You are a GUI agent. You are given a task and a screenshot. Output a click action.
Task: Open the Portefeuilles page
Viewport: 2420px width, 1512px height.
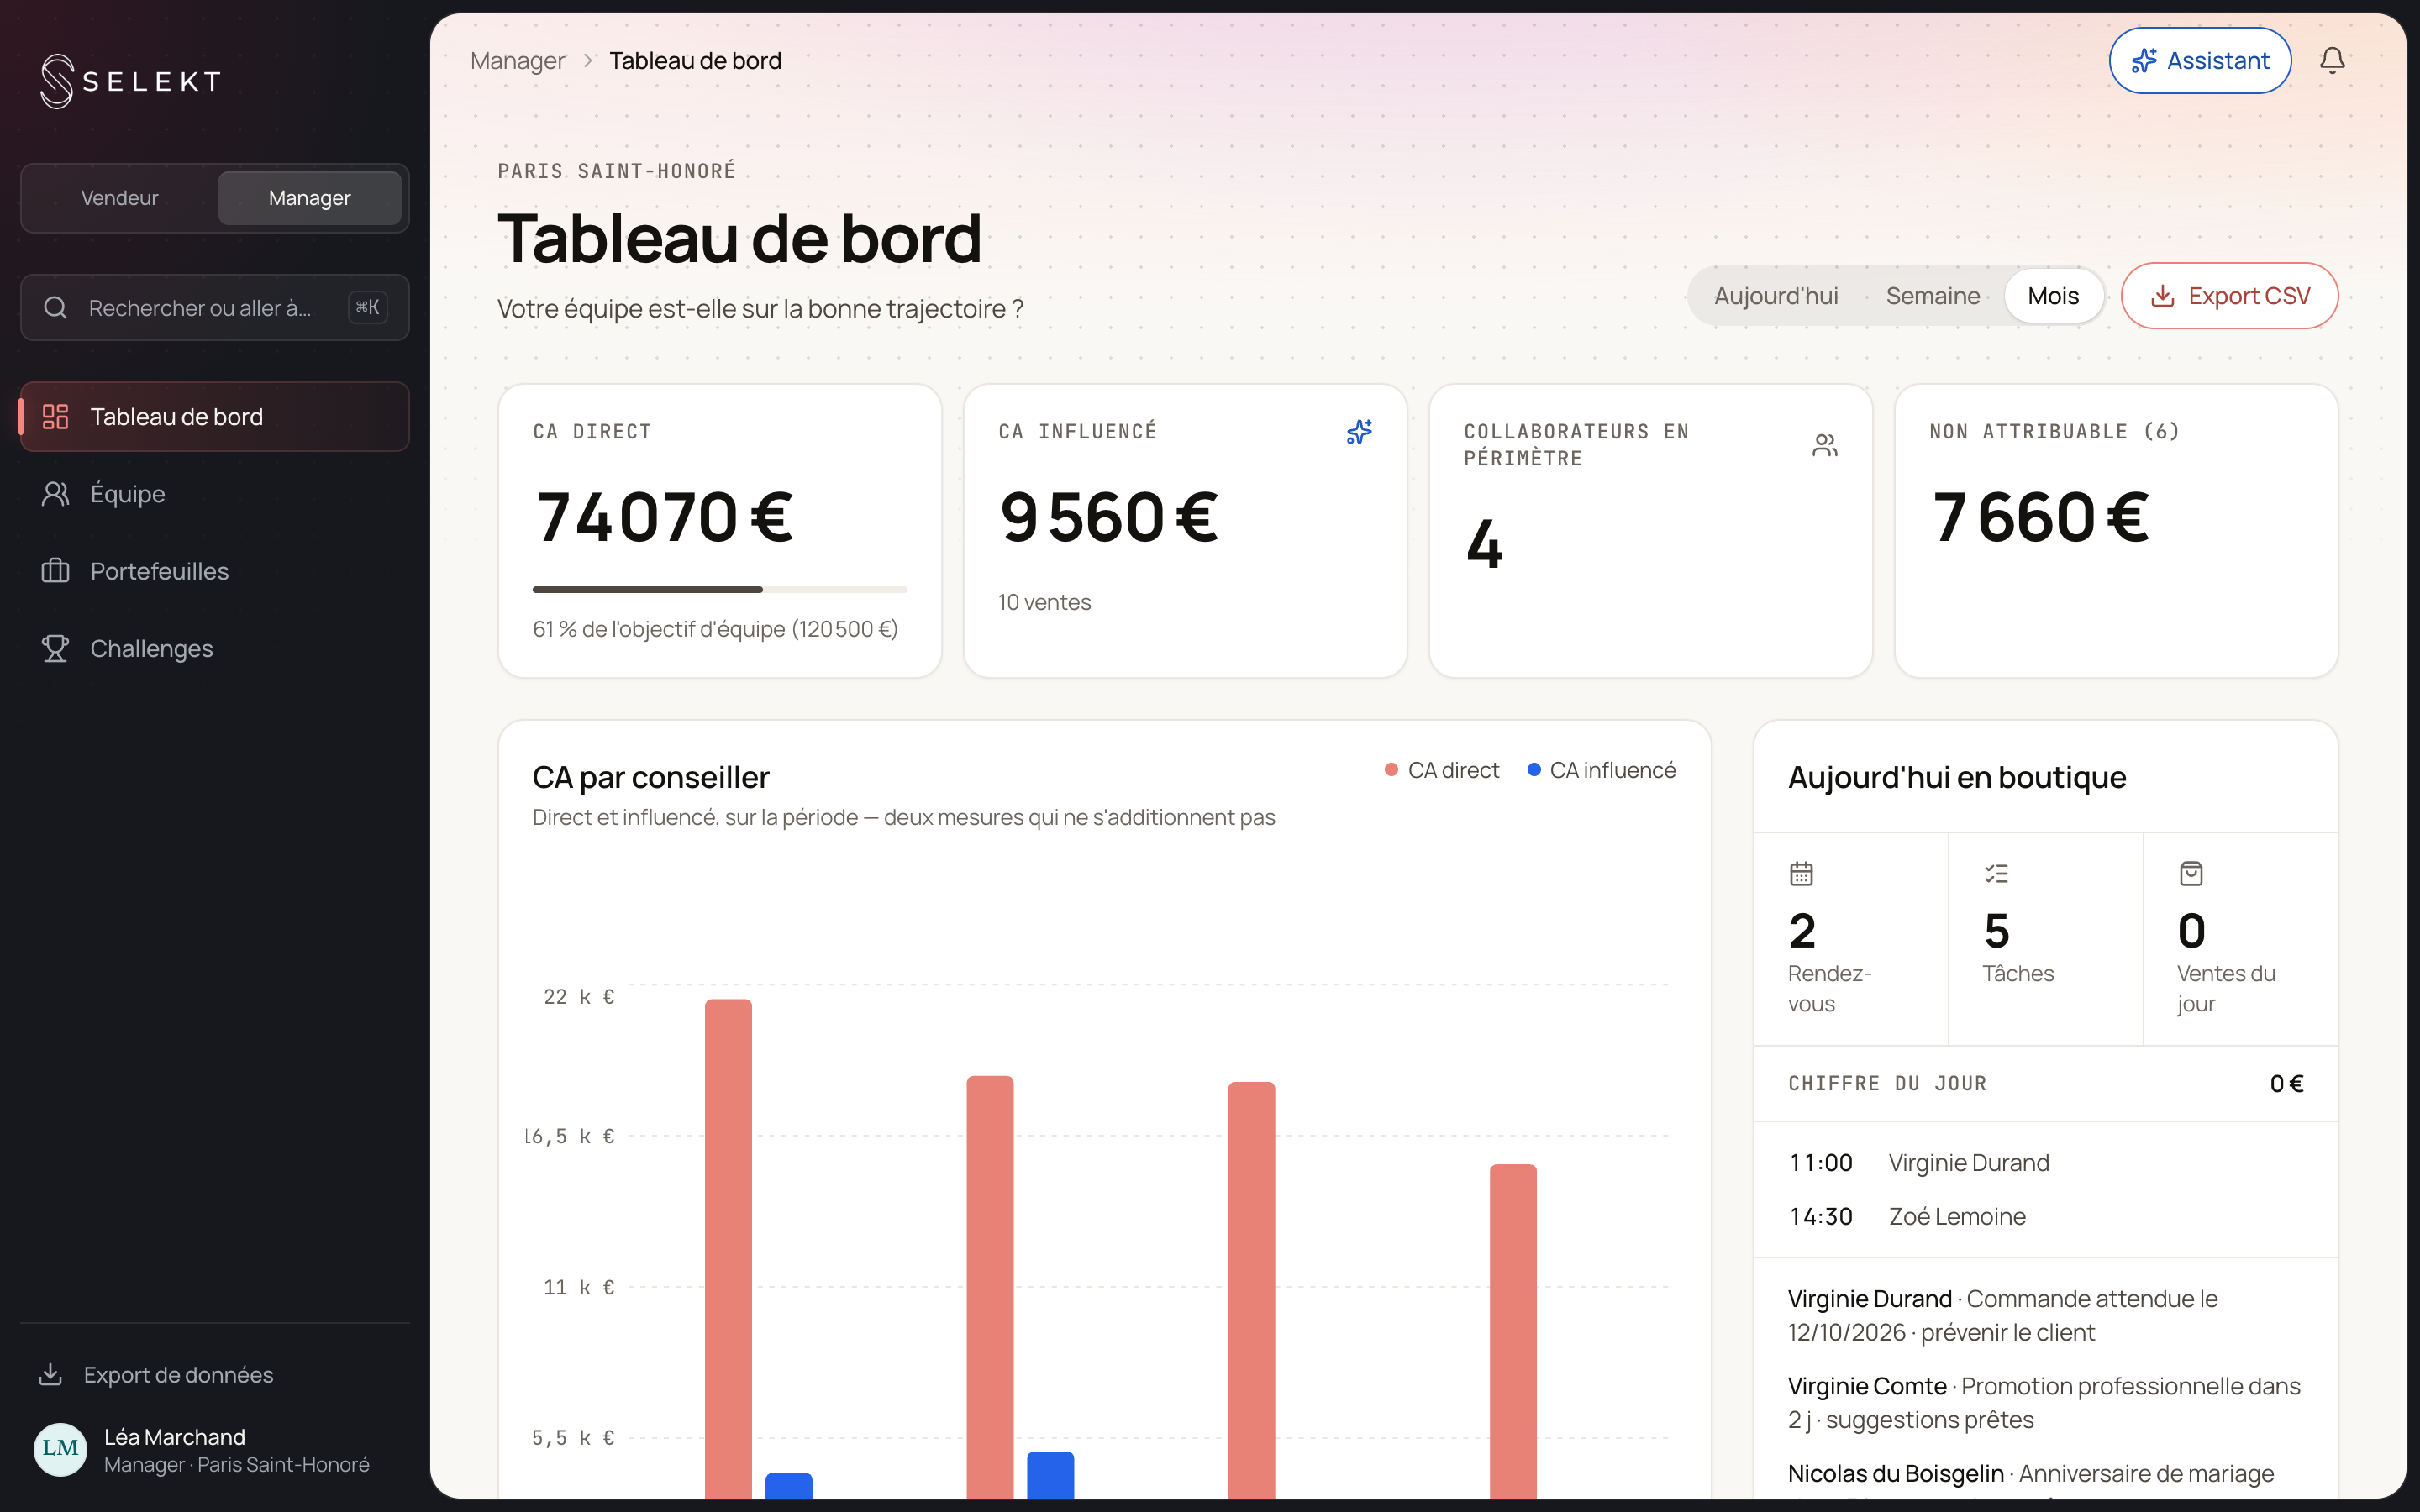[215, 571]
